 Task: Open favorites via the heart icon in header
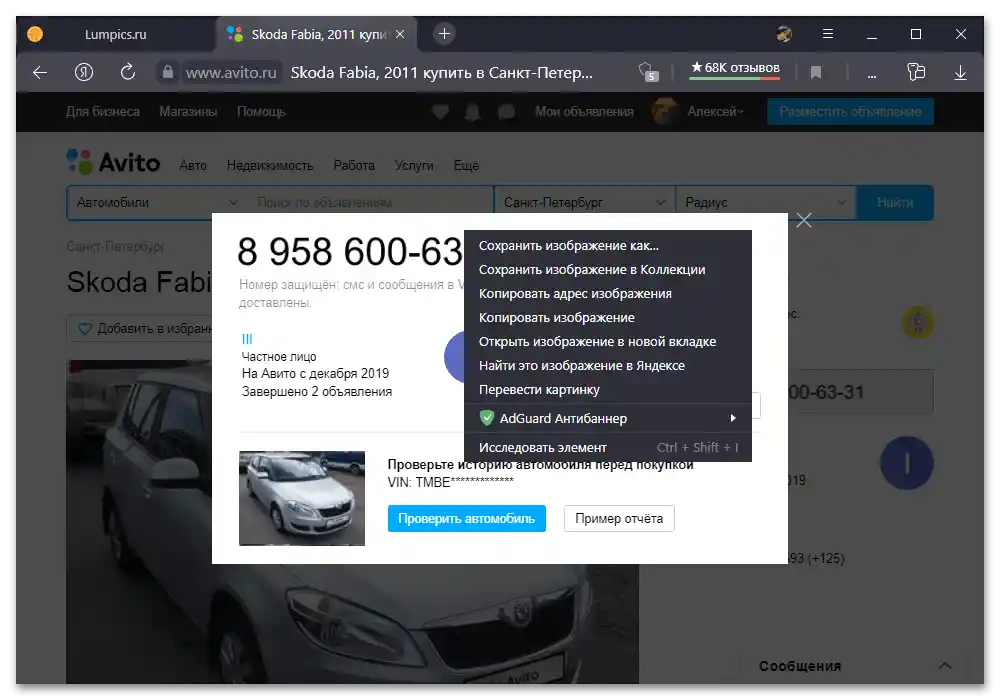click(x=440, y=112)
